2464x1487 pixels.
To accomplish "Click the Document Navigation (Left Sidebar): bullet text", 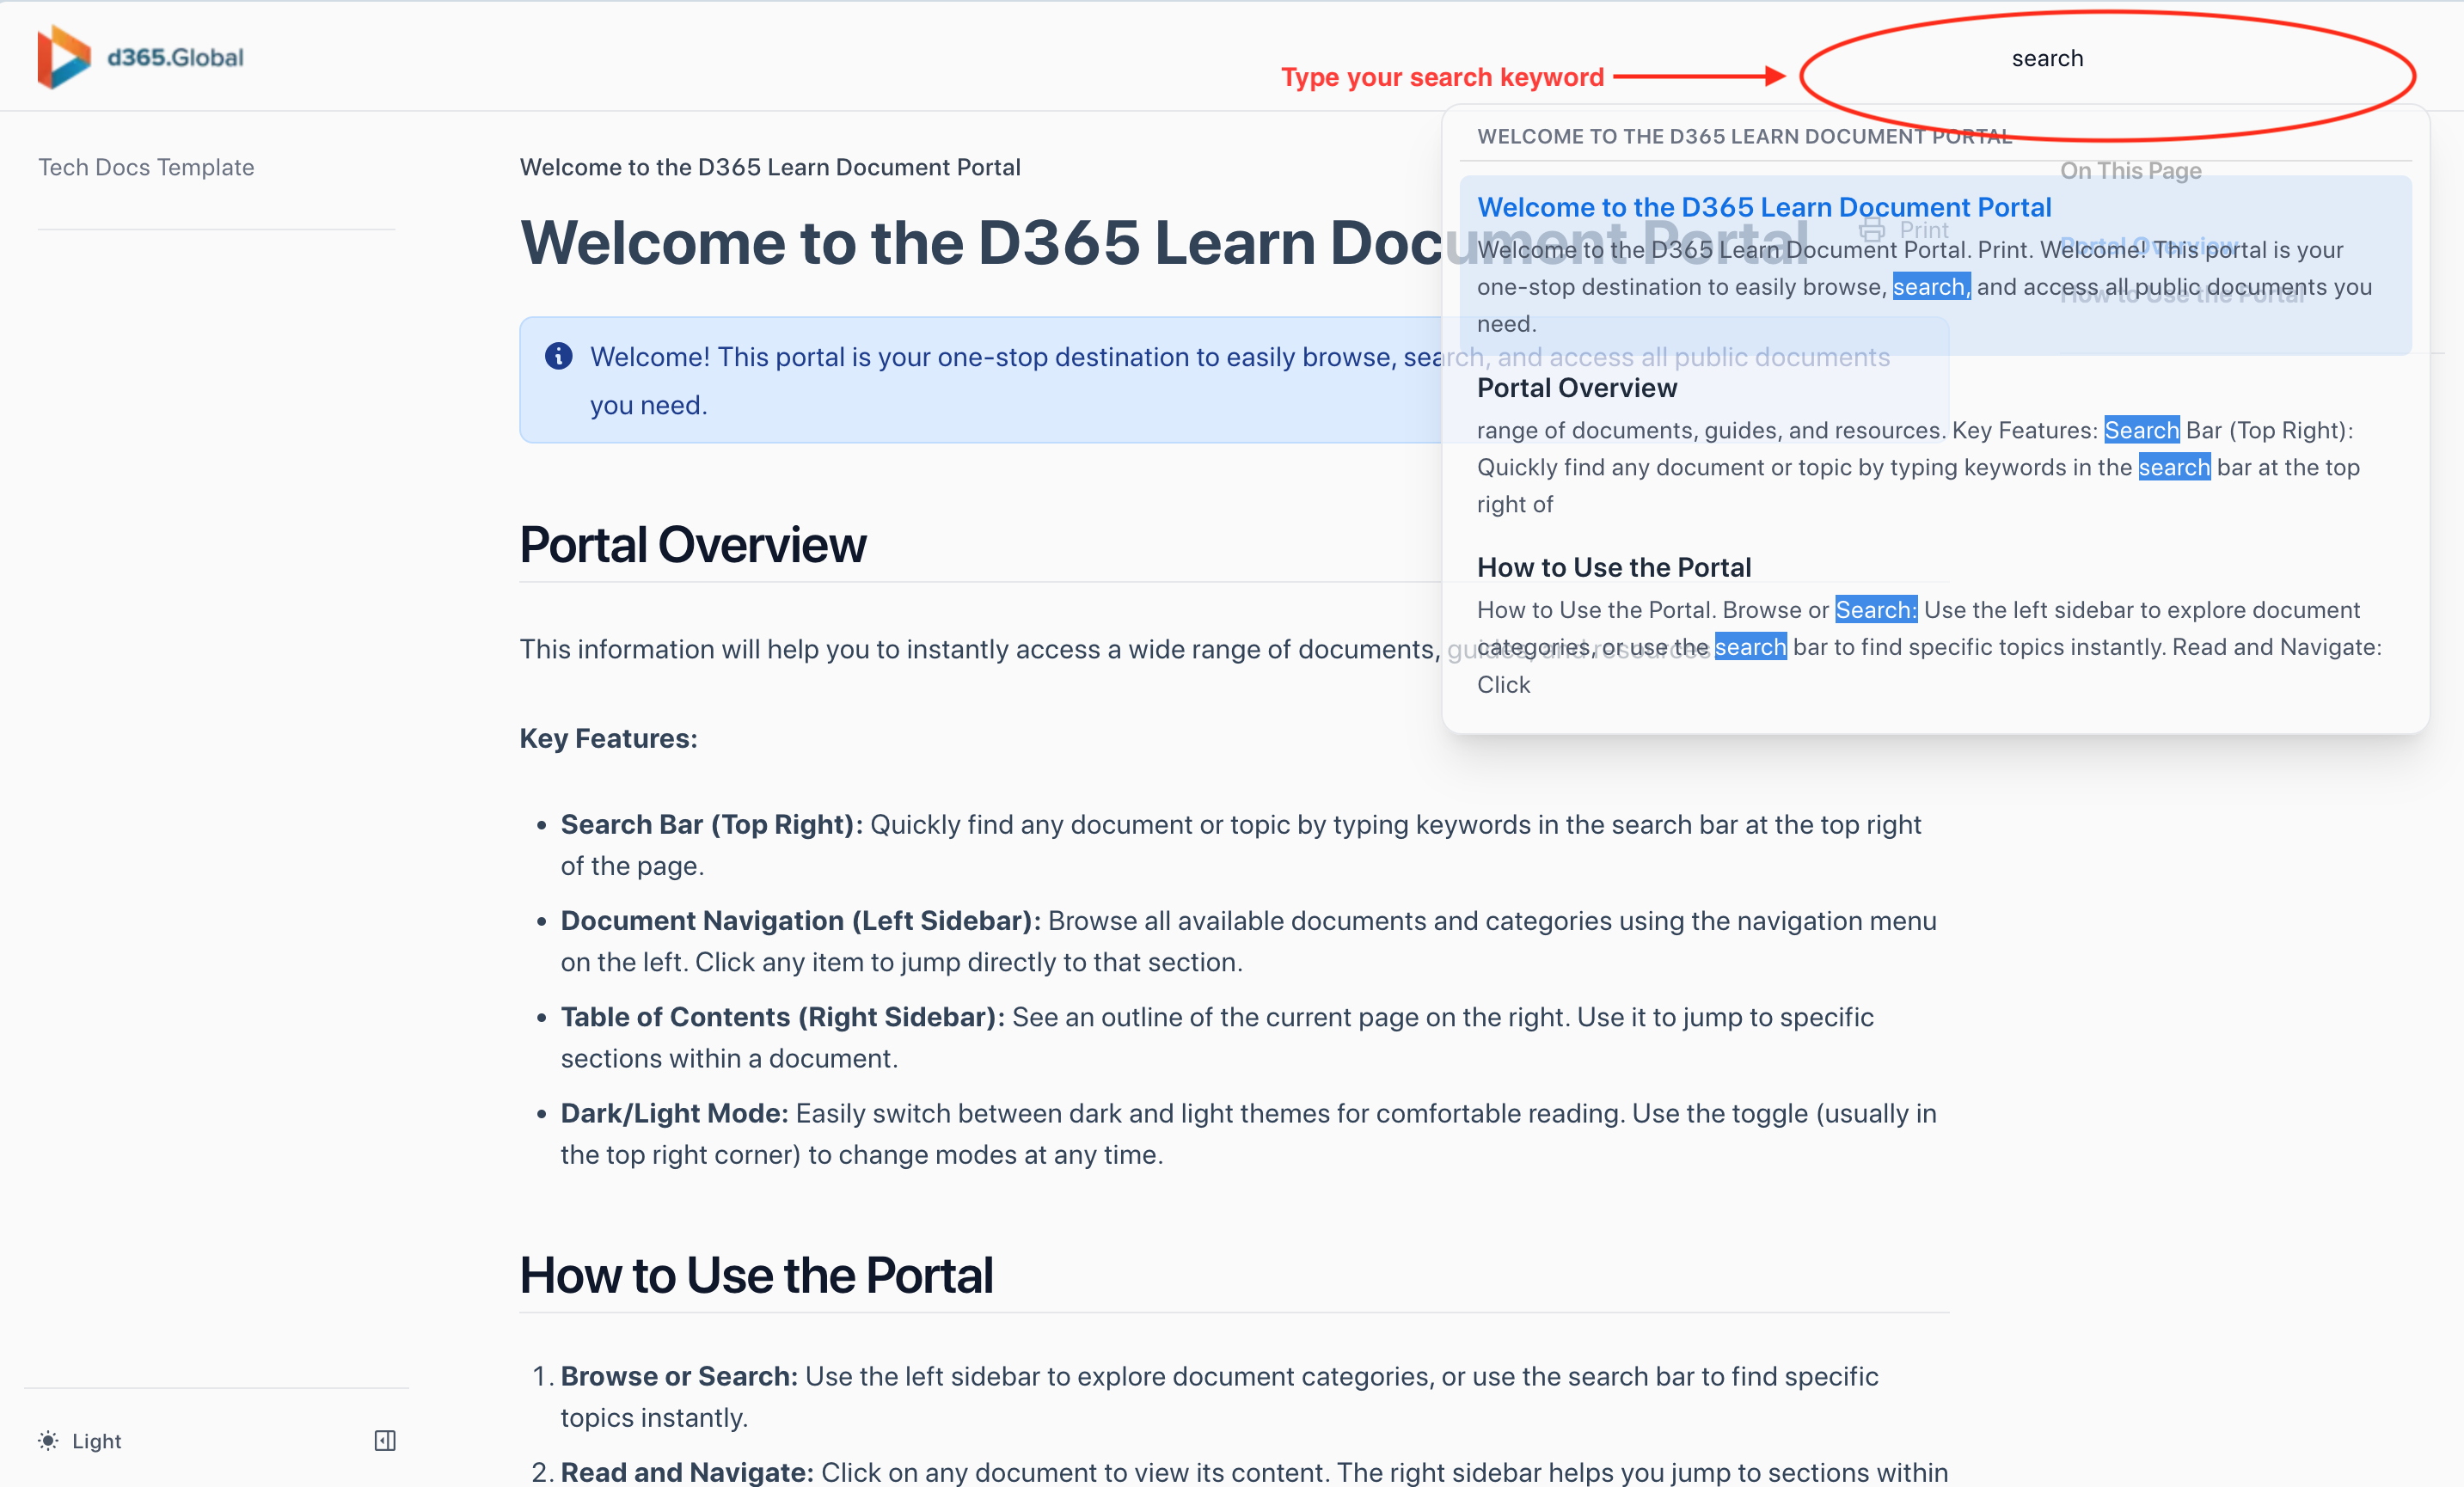I will 801,920.
